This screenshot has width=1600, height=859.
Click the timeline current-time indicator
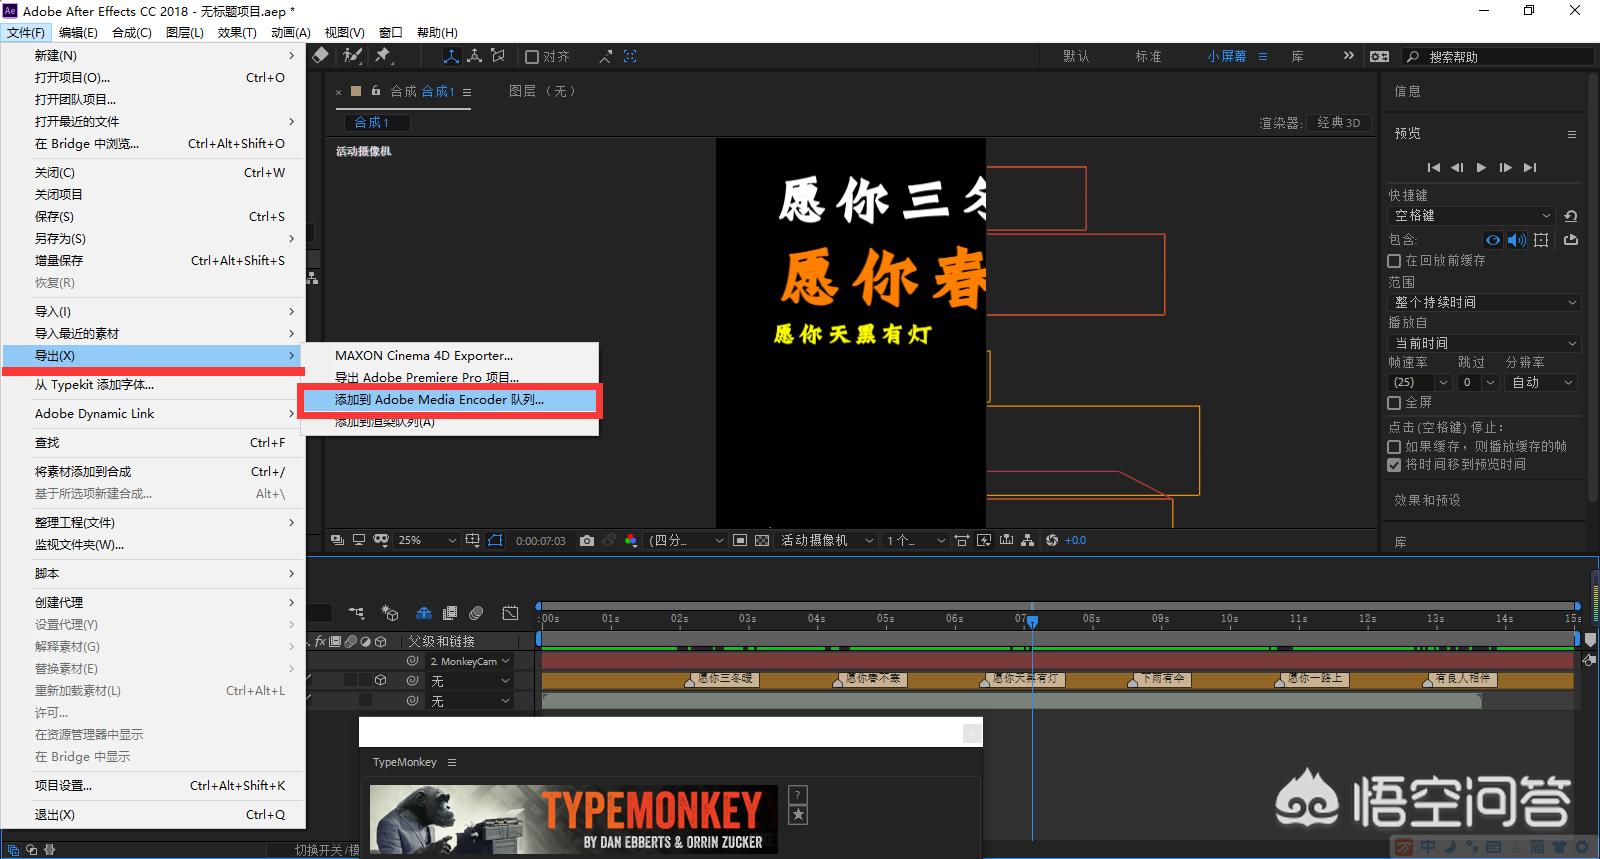pos(1032,621)
